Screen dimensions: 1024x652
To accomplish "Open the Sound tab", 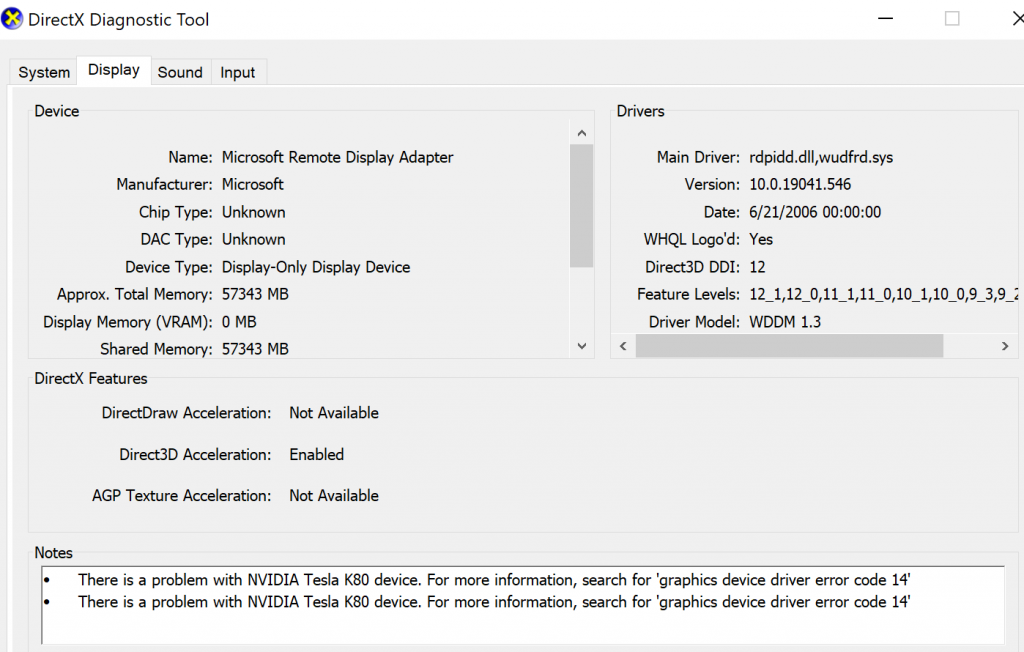I will pos(180,72).
